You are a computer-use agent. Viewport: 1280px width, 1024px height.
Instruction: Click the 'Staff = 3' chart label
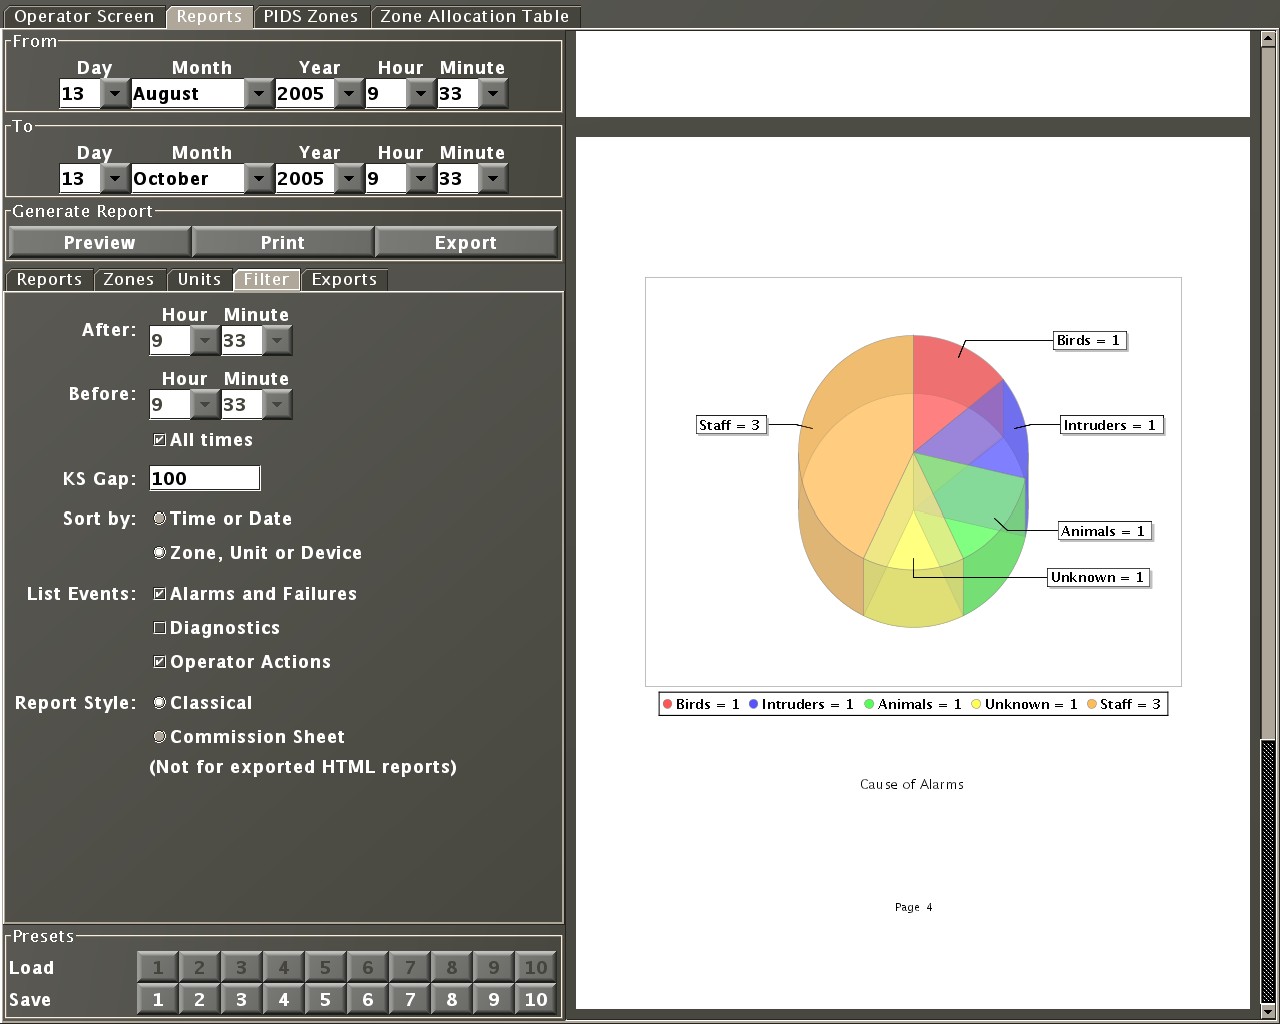[x=730, y=425]
